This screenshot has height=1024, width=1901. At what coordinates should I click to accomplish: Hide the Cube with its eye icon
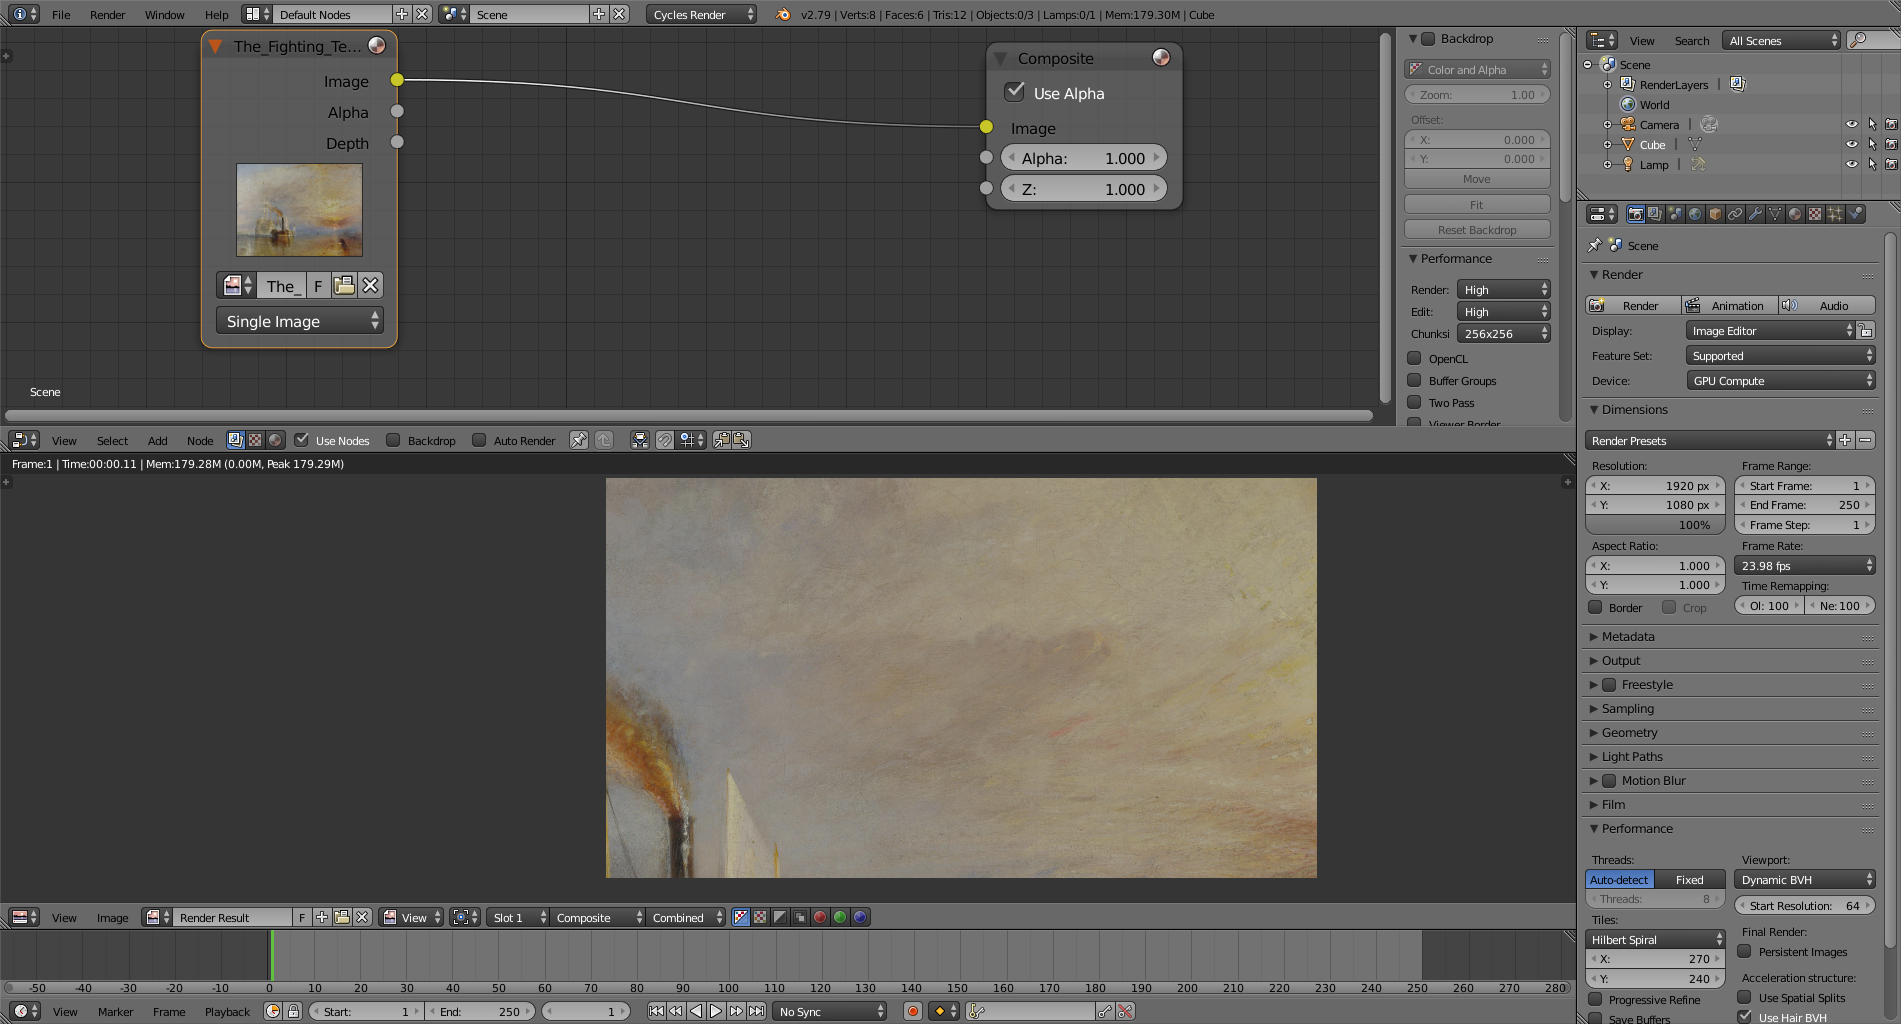(1851, 144)
